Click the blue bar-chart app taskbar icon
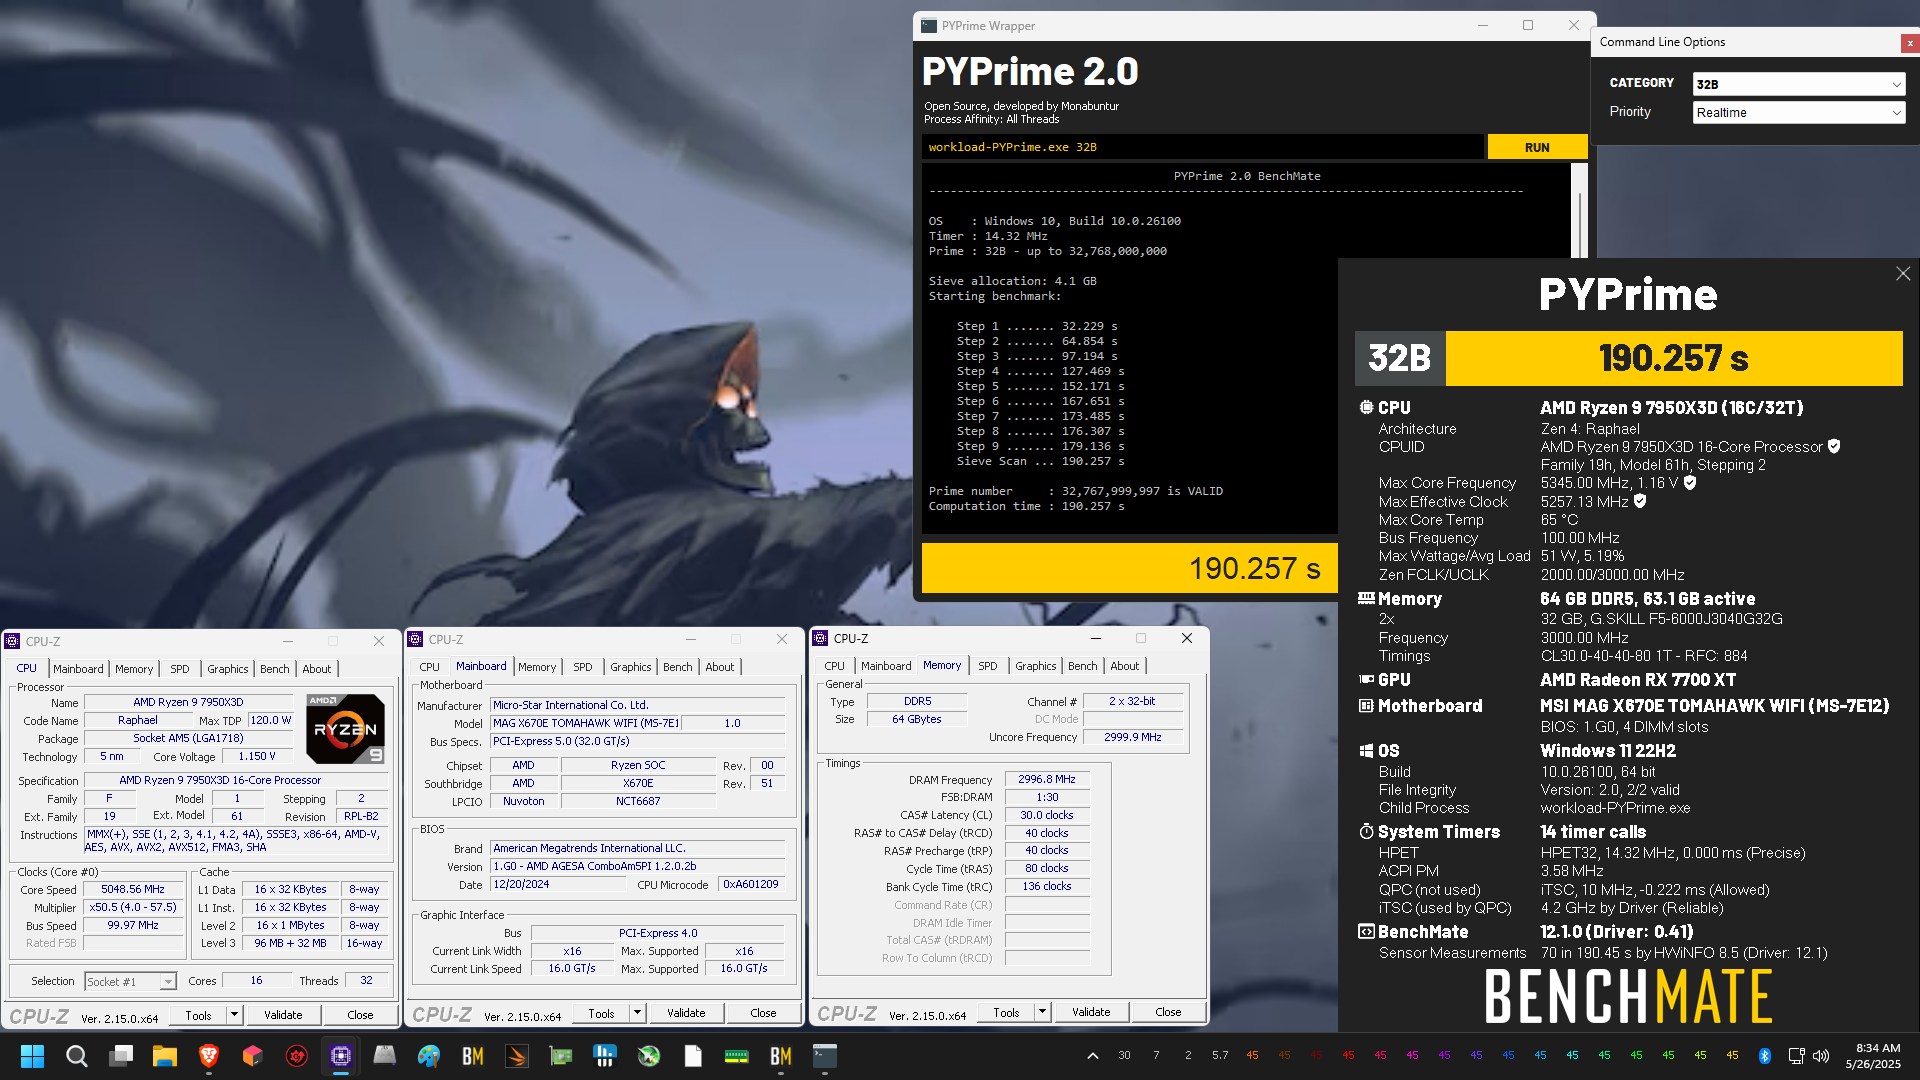 pos(605,1056)
